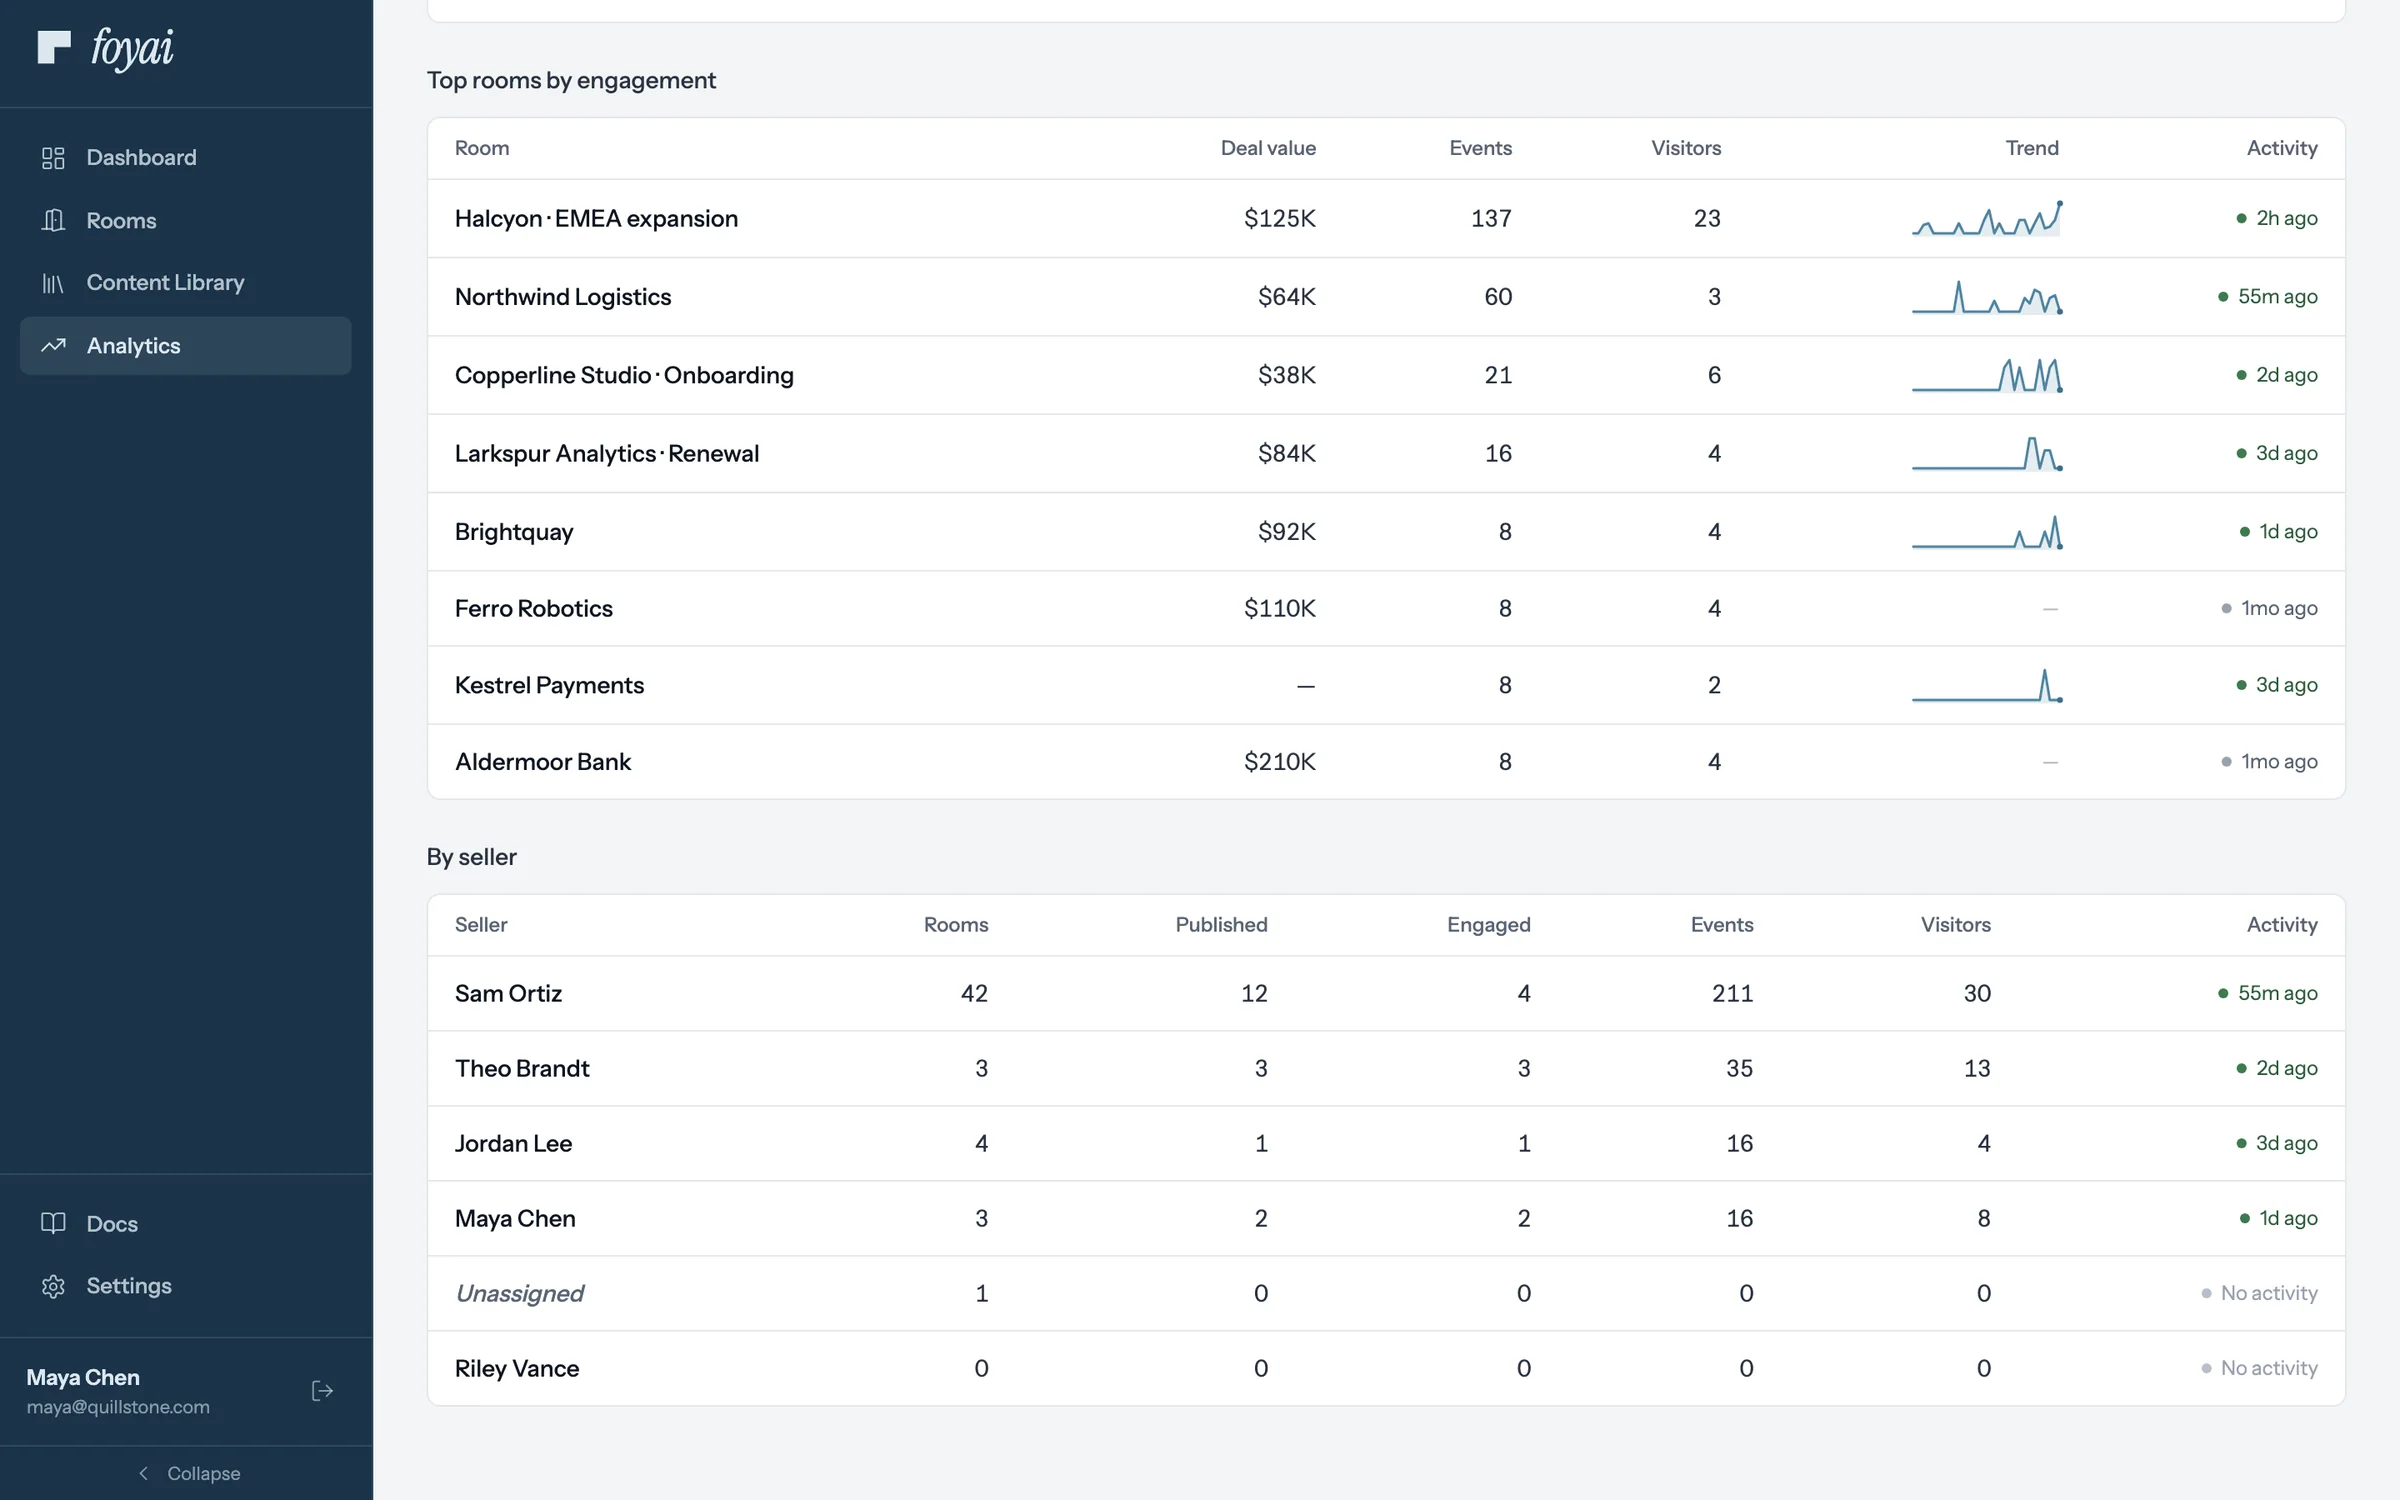
Task: Click the Collapse chevron arrow
Action: (143, 1473)
